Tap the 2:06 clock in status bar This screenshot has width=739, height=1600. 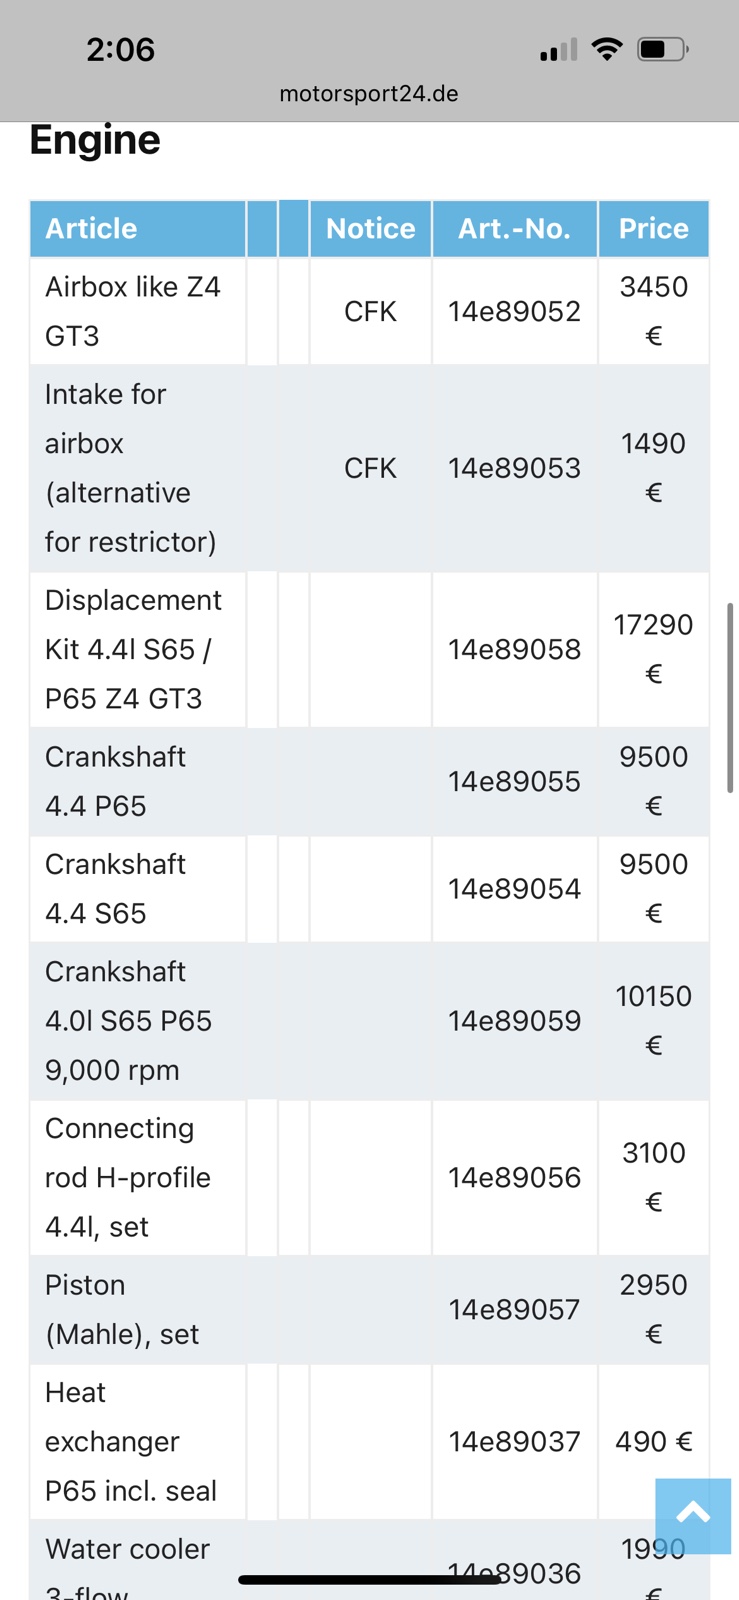coord(120,49)
